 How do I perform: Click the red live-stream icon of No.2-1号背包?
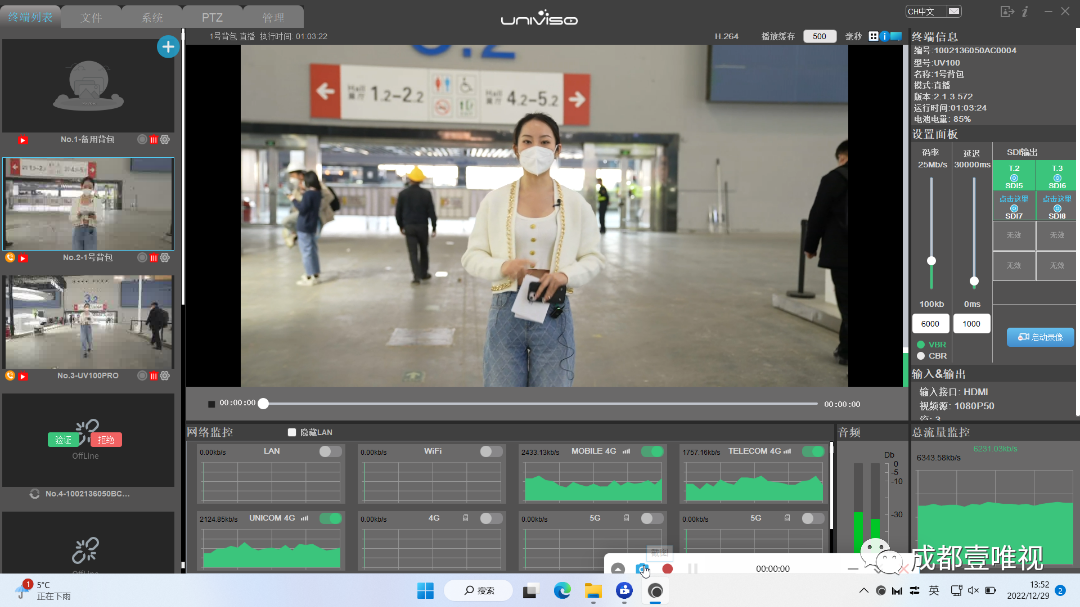(23, 258)
